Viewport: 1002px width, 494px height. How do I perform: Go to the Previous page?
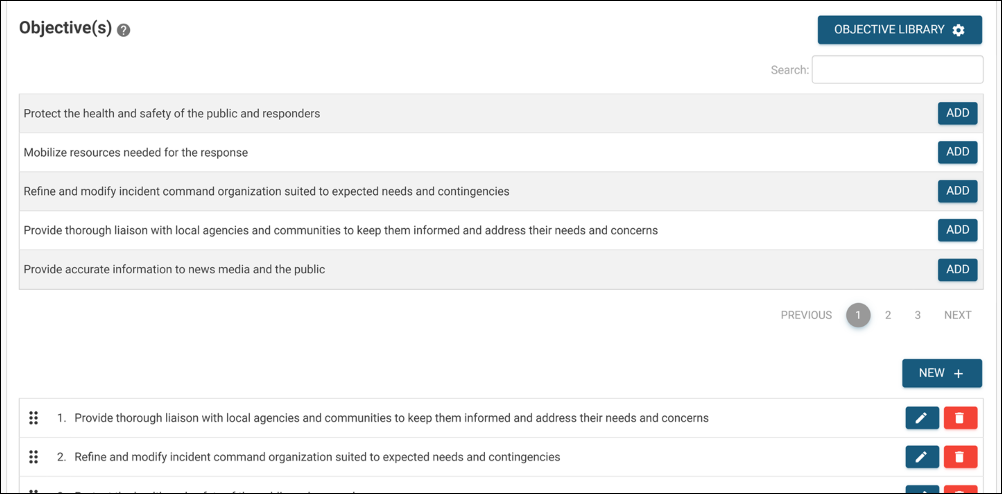coord(806,315)
